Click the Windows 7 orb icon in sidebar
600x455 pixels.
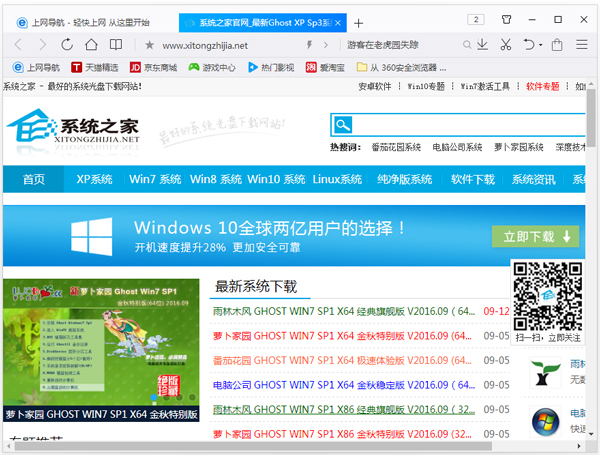click(x=545, y=422)
